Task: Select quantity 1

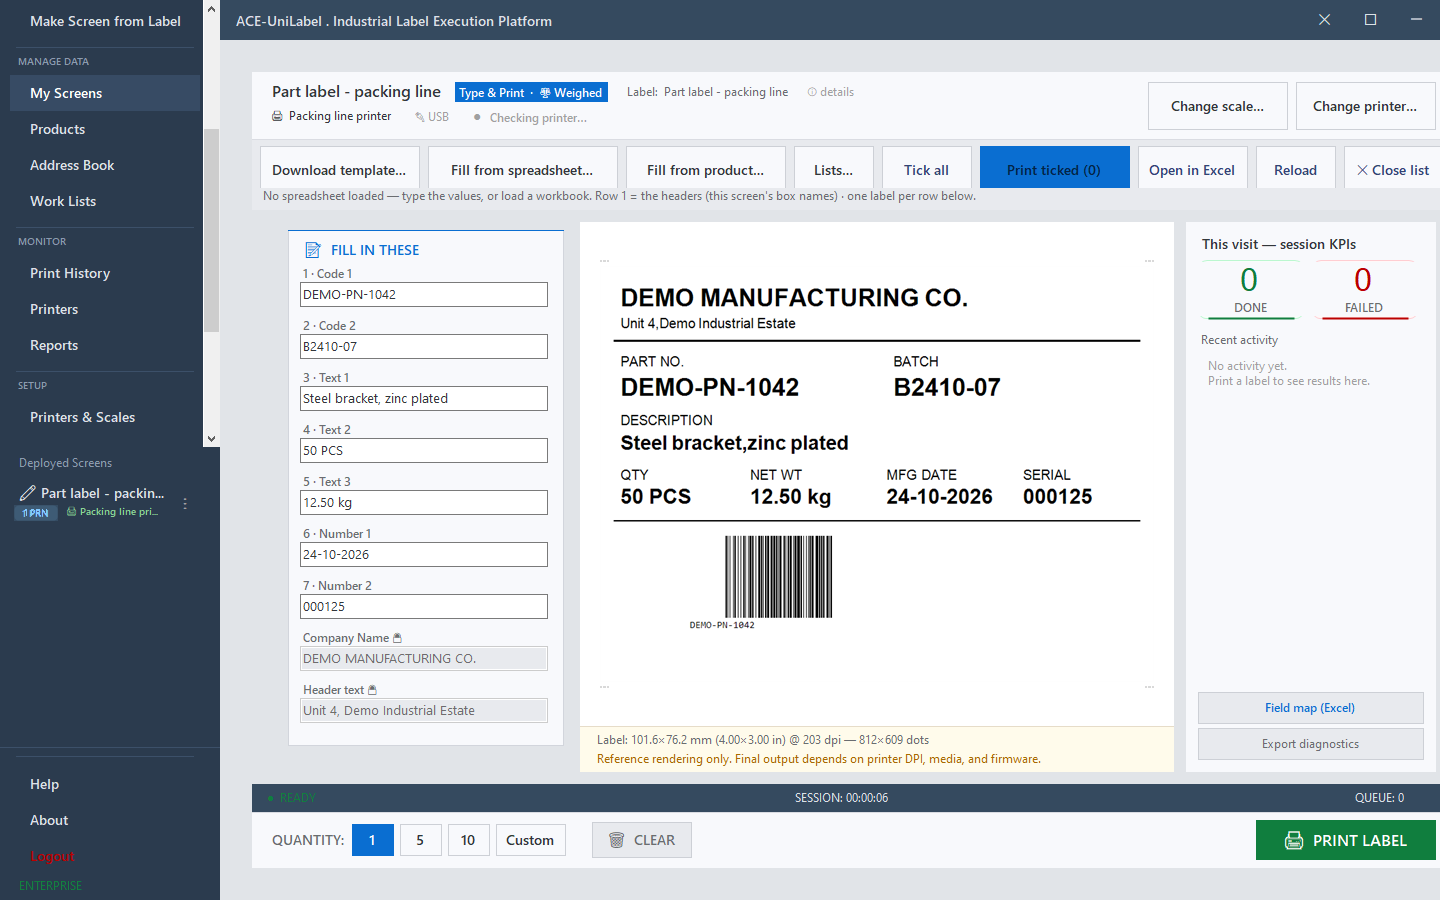Action: (372, 840)
